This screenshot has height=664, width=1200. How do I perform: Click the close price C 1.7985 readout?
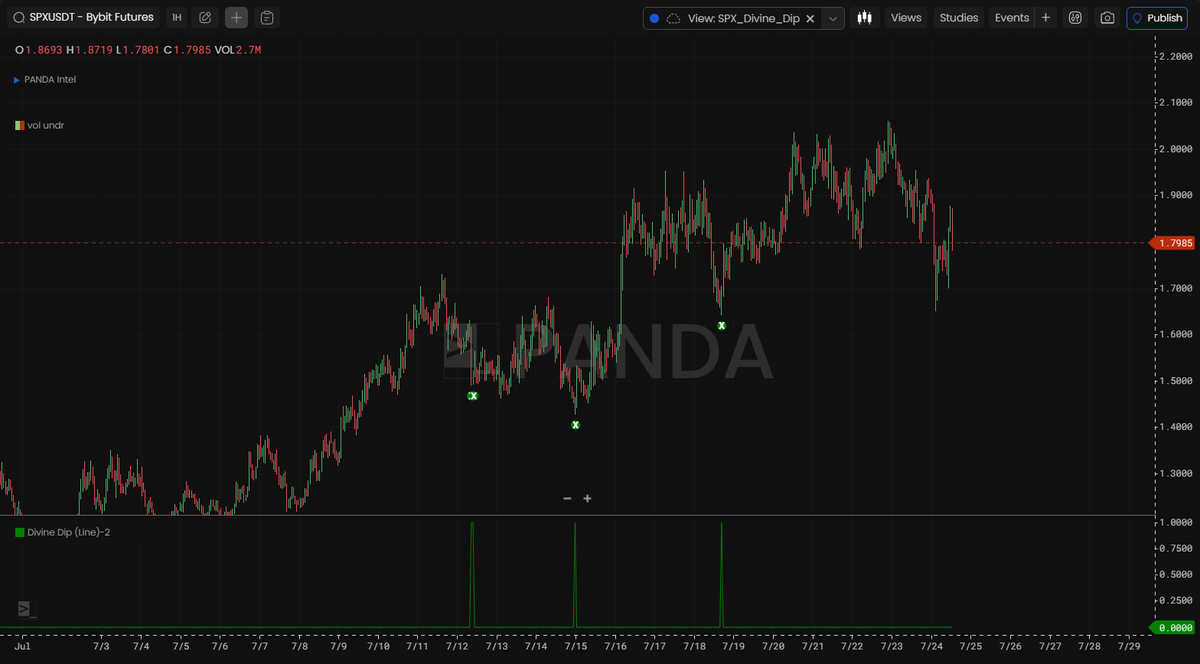click(187, 50)
